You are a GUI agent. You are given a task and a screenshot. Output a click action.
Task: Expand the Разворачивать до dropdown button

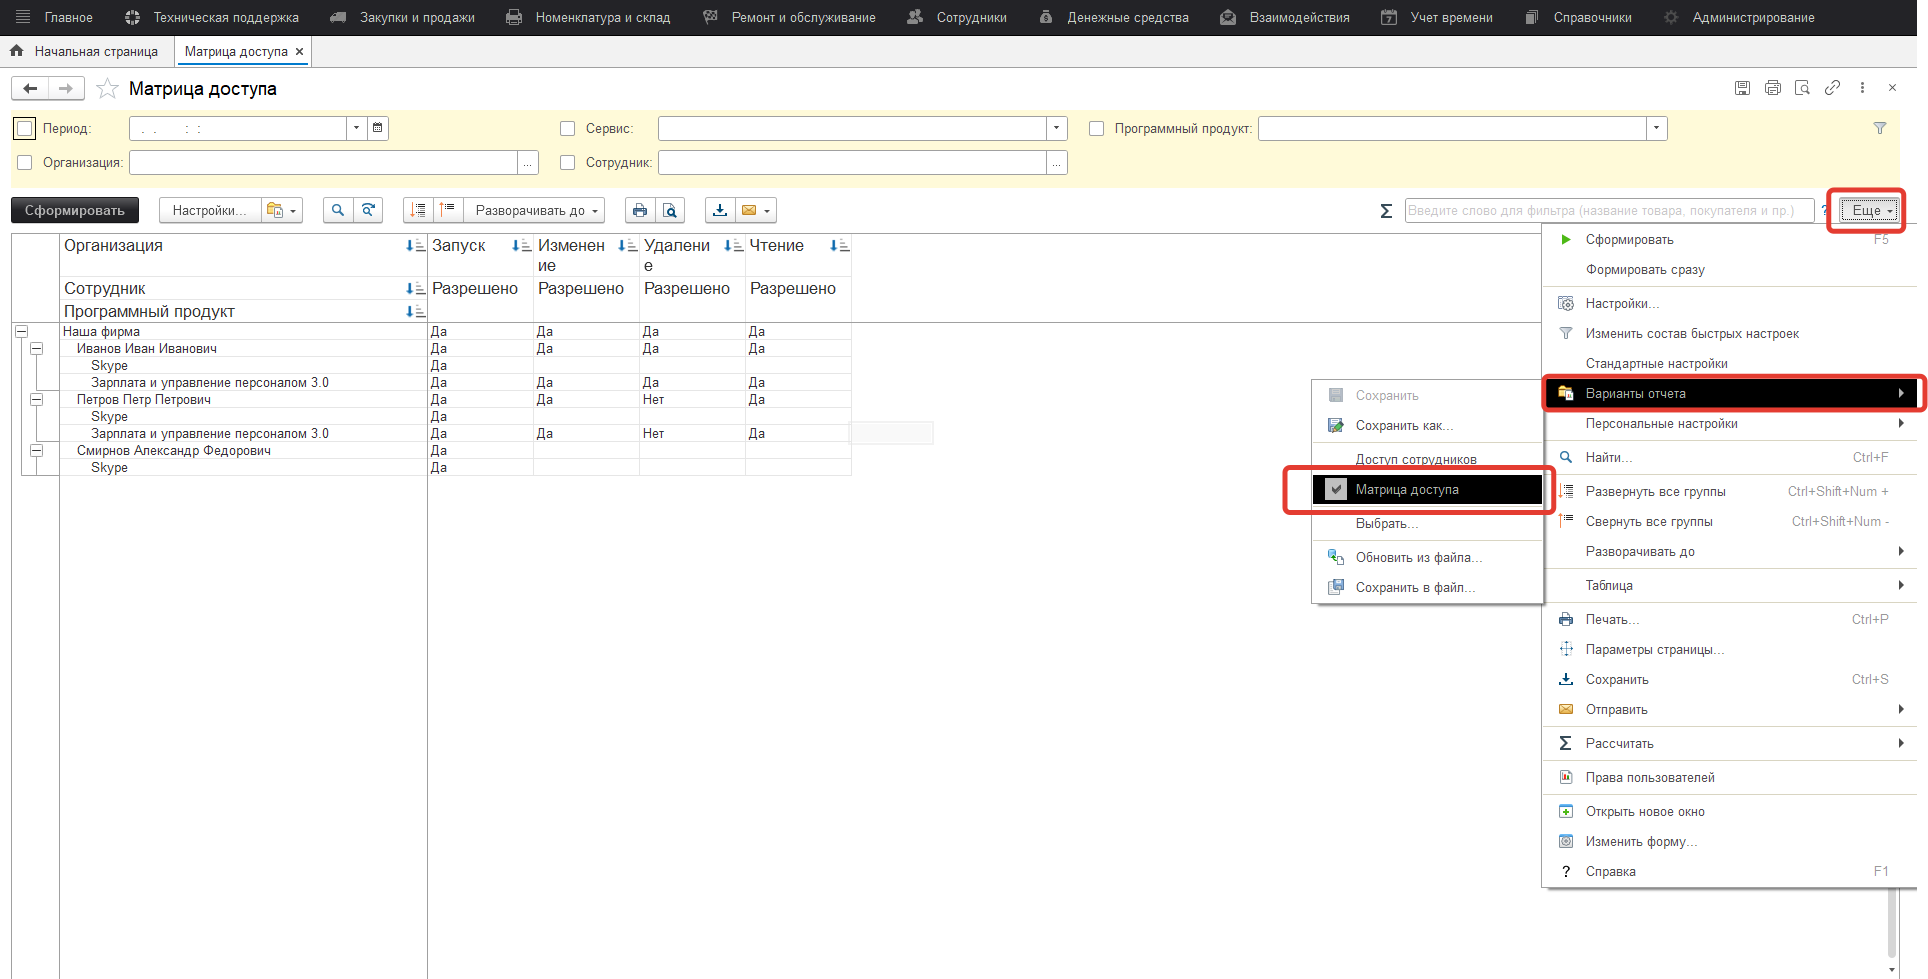[535, 210]
